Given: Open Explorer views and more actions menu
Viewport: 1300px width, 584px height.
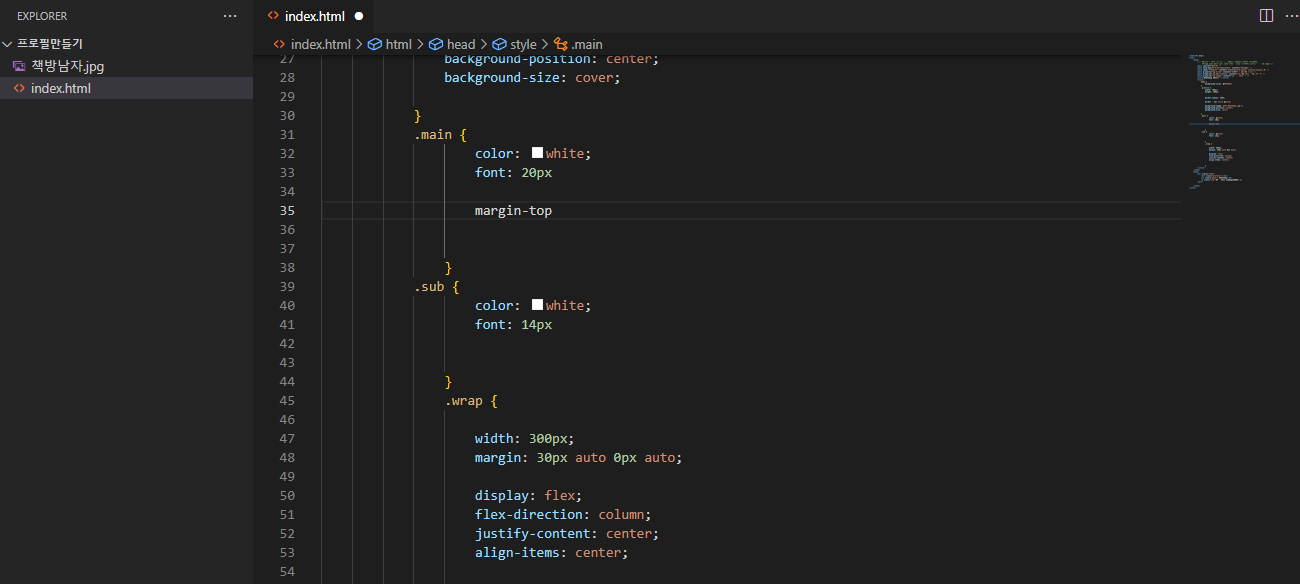Looking at the screenshot, I should 230,16.
